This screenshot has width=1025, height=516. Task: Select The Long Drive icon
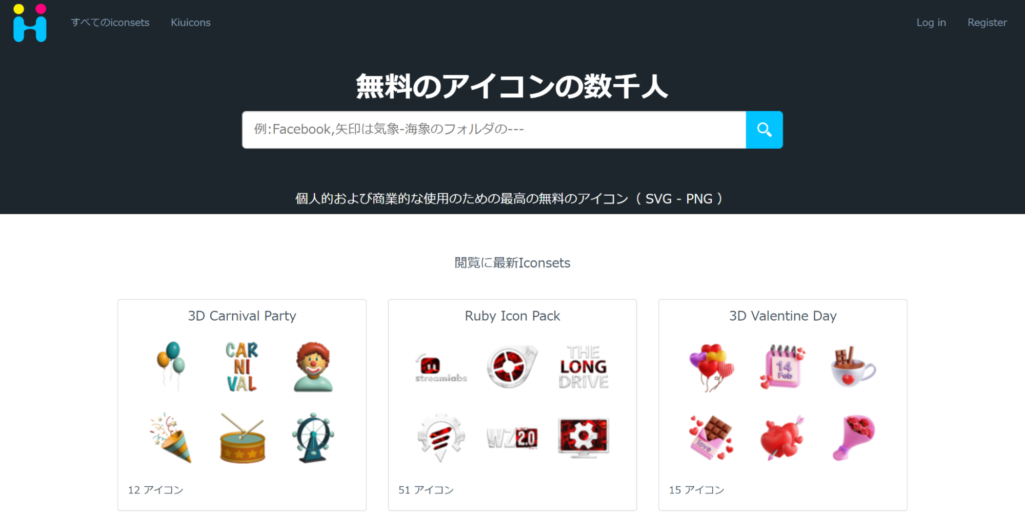point(583,367)
